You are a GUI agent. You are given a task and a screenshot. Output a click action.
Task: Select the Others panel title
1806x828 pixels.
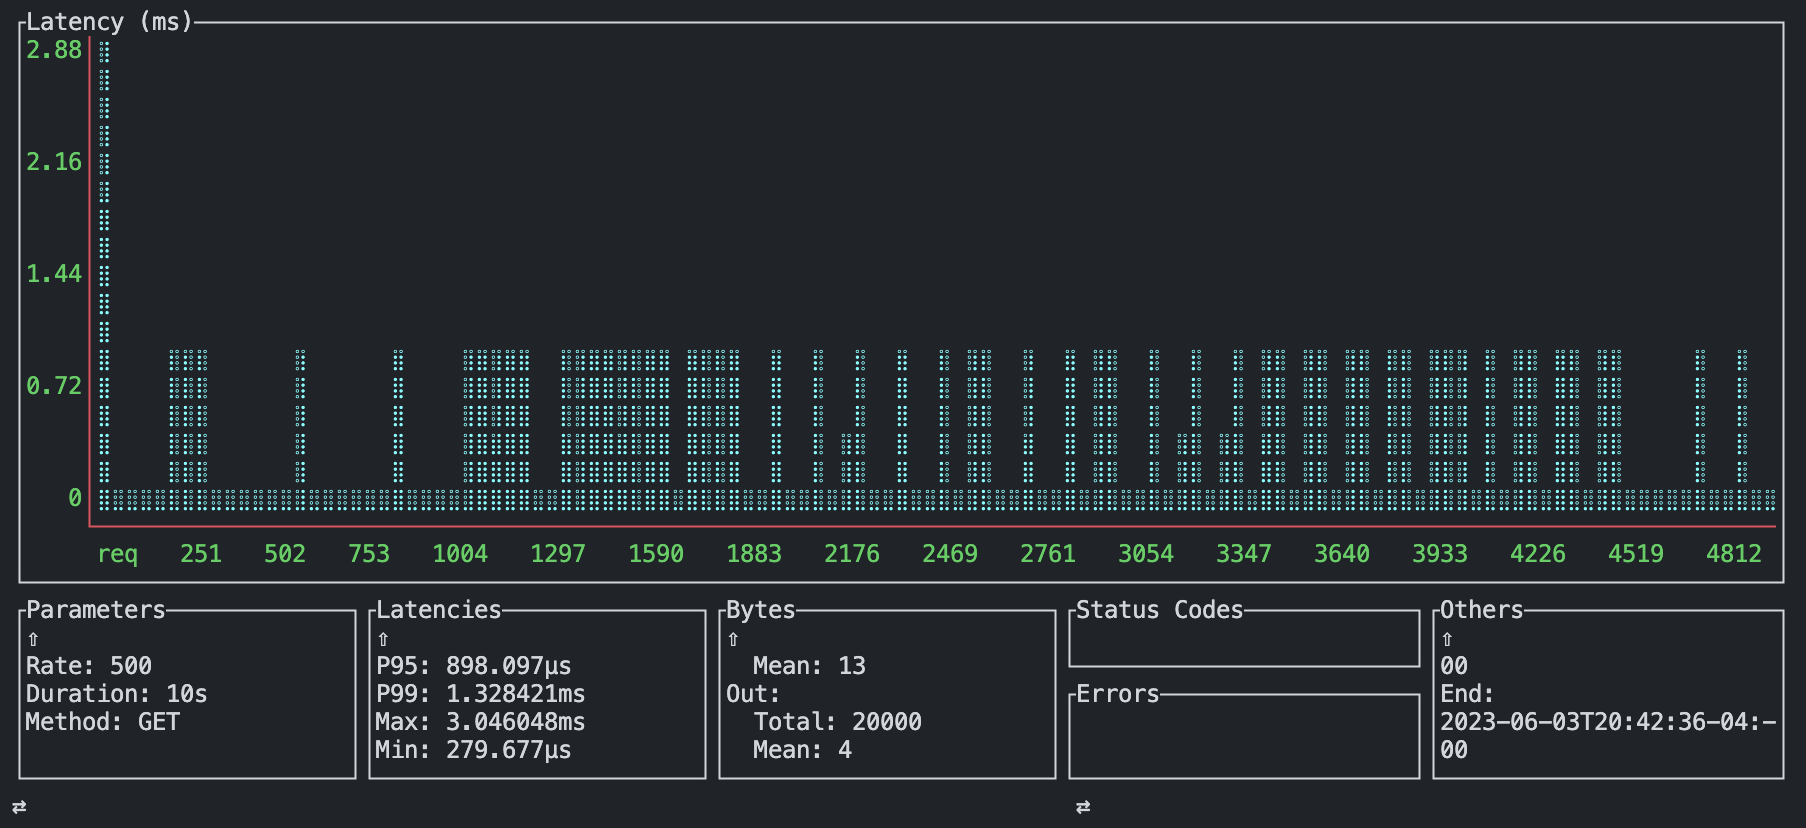pos(1482,610)
